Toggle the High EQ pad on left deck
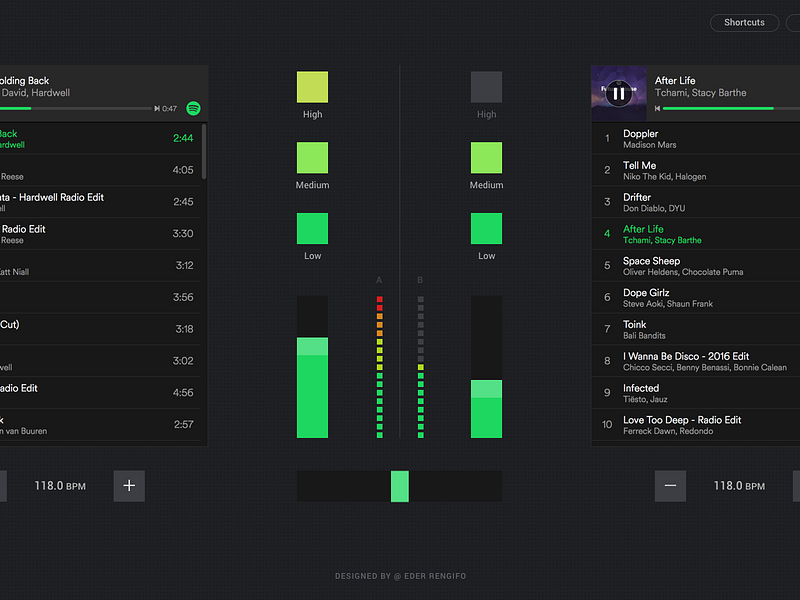800x600 pixels. coord(312,87)
